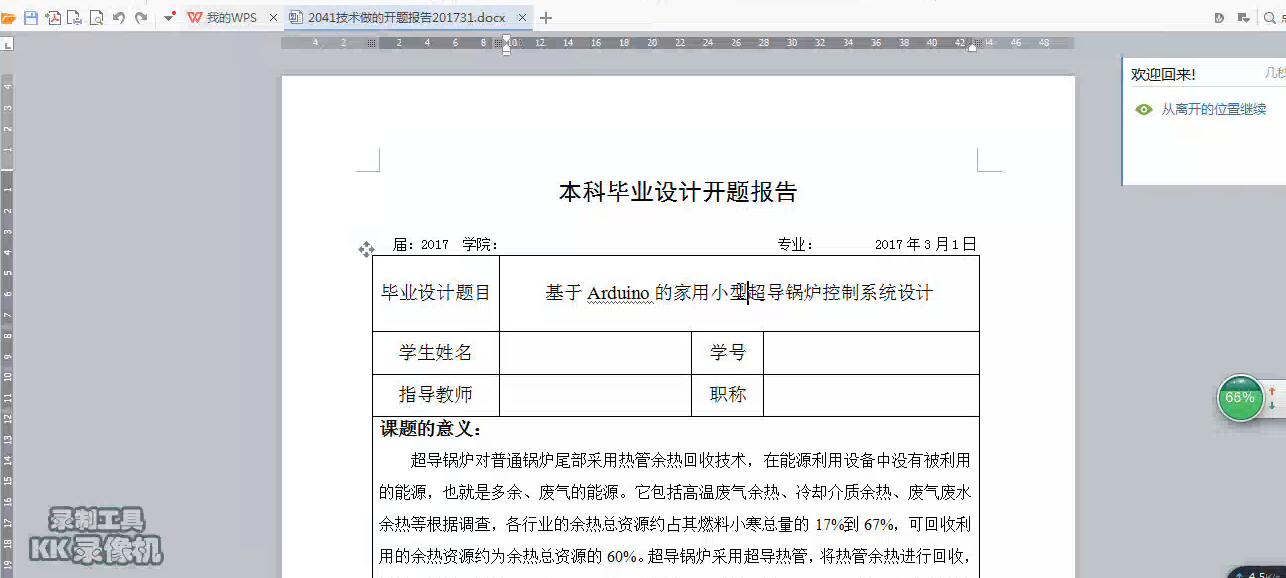Export the document to PDF
The image size is (1286, 578).
[x=53, y=18]
